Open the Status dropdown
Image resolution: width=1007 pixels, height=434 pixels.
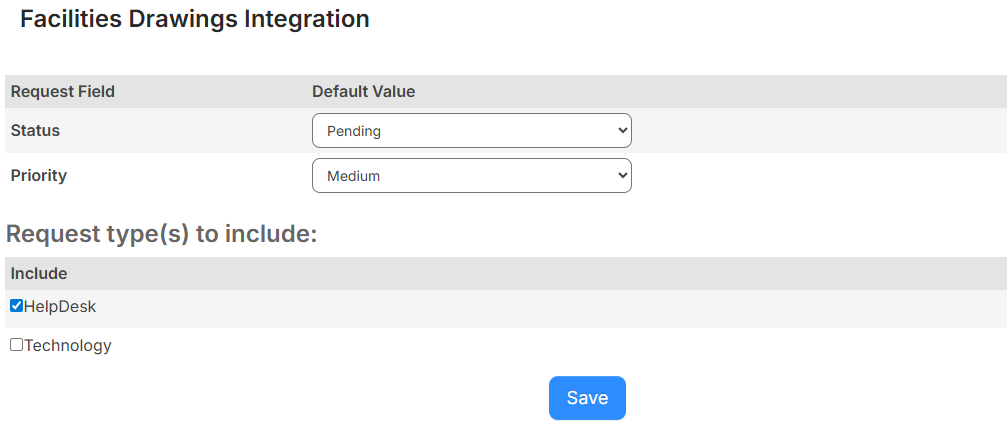(471, 131)
